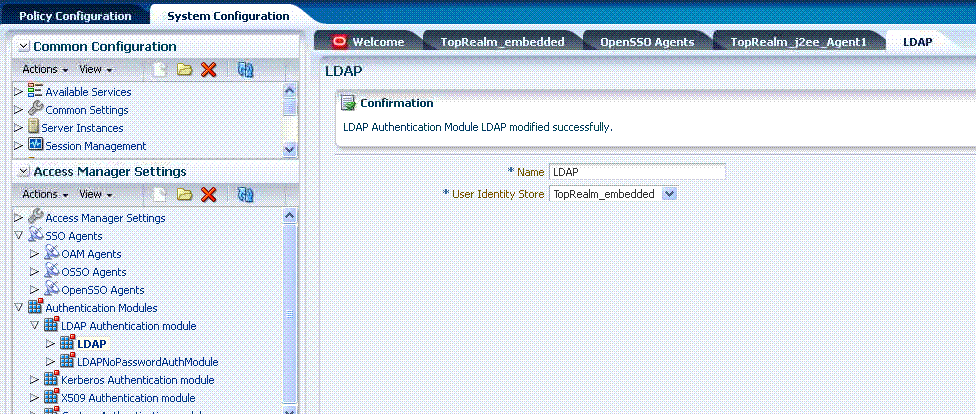Screen dimensions: 976x414
Task: Expand the Available Services node
Action: click(x=19, y=92)
